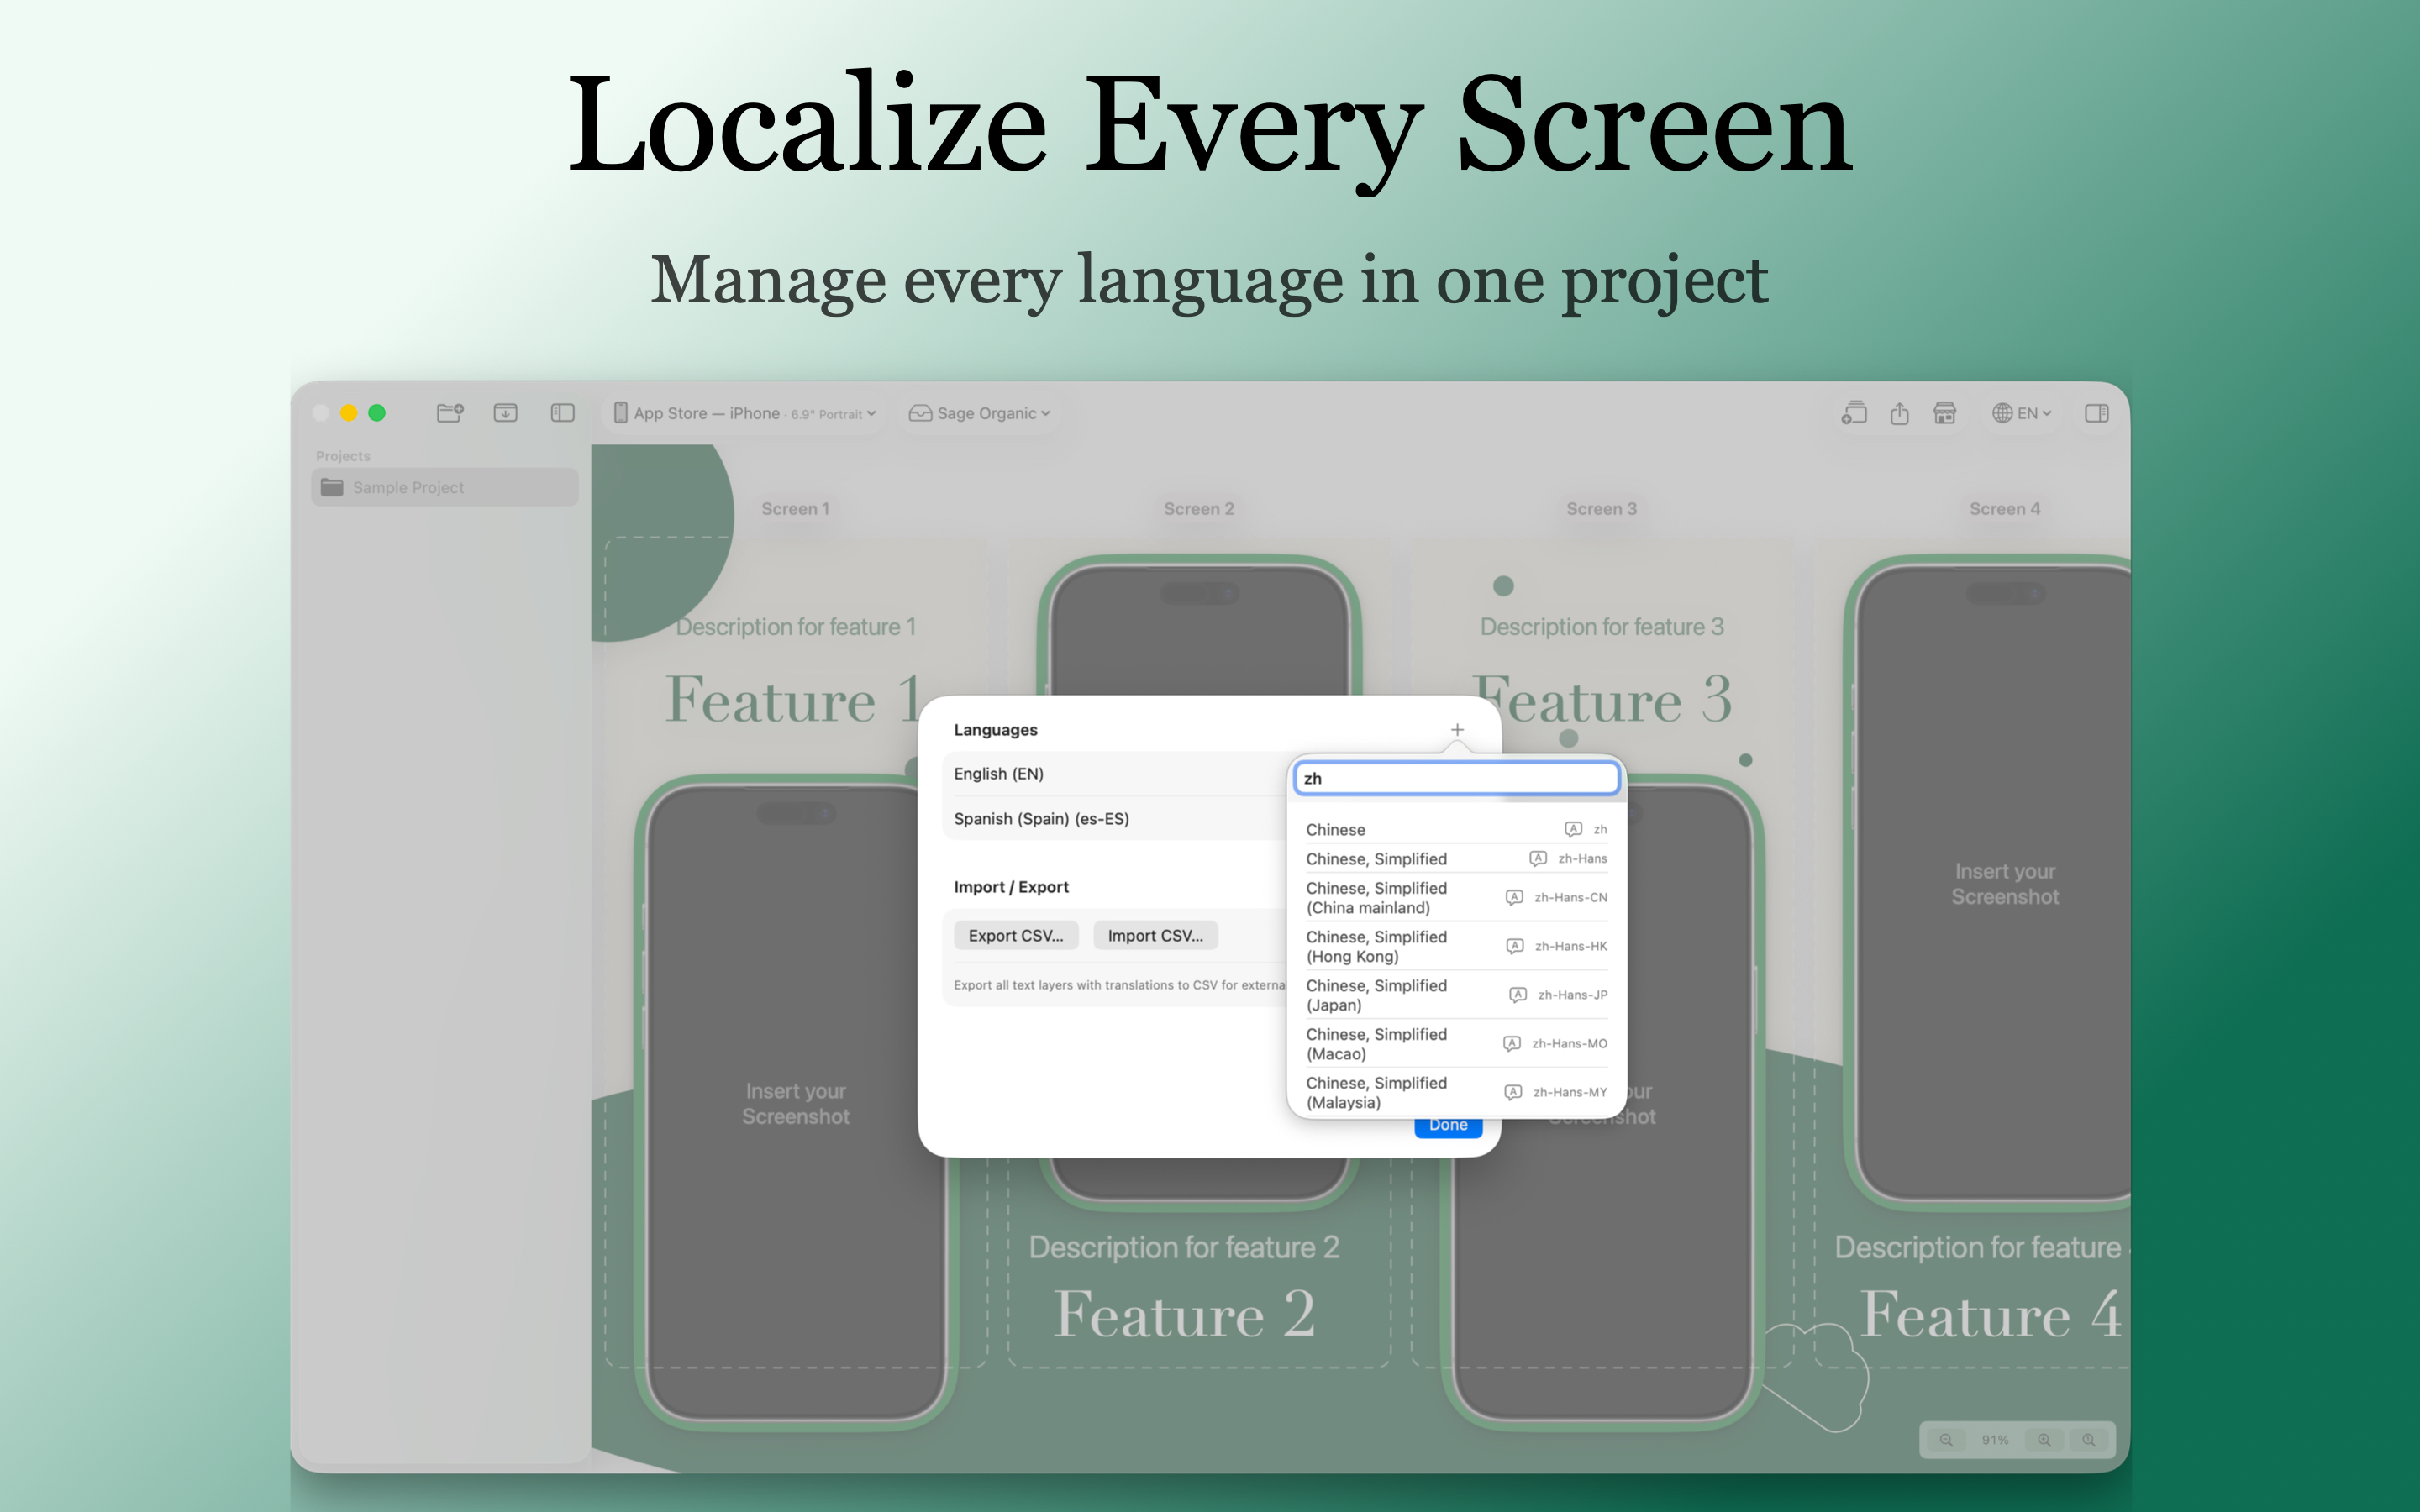This screenshot has width=2420, height=1512.
Task: Choose Chinese, Simplified zh-Hans entry
Action: click(1456, 859)
